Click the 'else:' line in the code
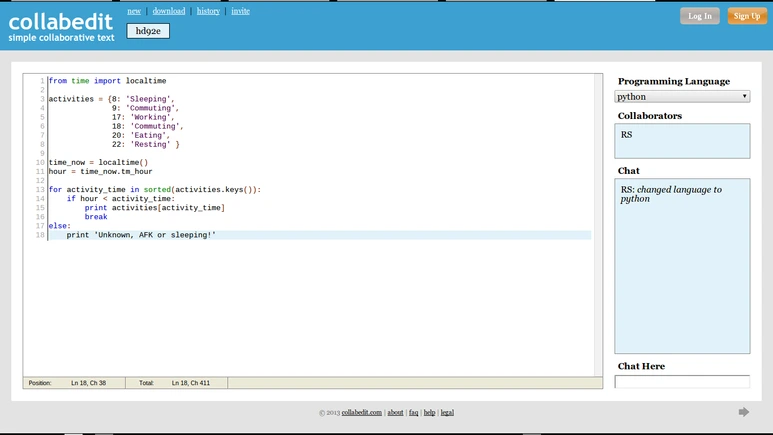The width and height of the screenshot is (773, 435). (x=60, y=226)
